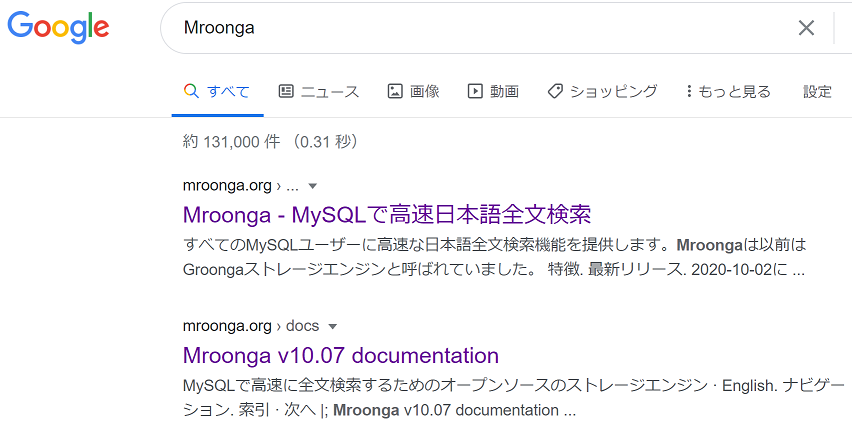Click the Google logo
The width and height of the screenshot is (852, 431).
[58, 27]
